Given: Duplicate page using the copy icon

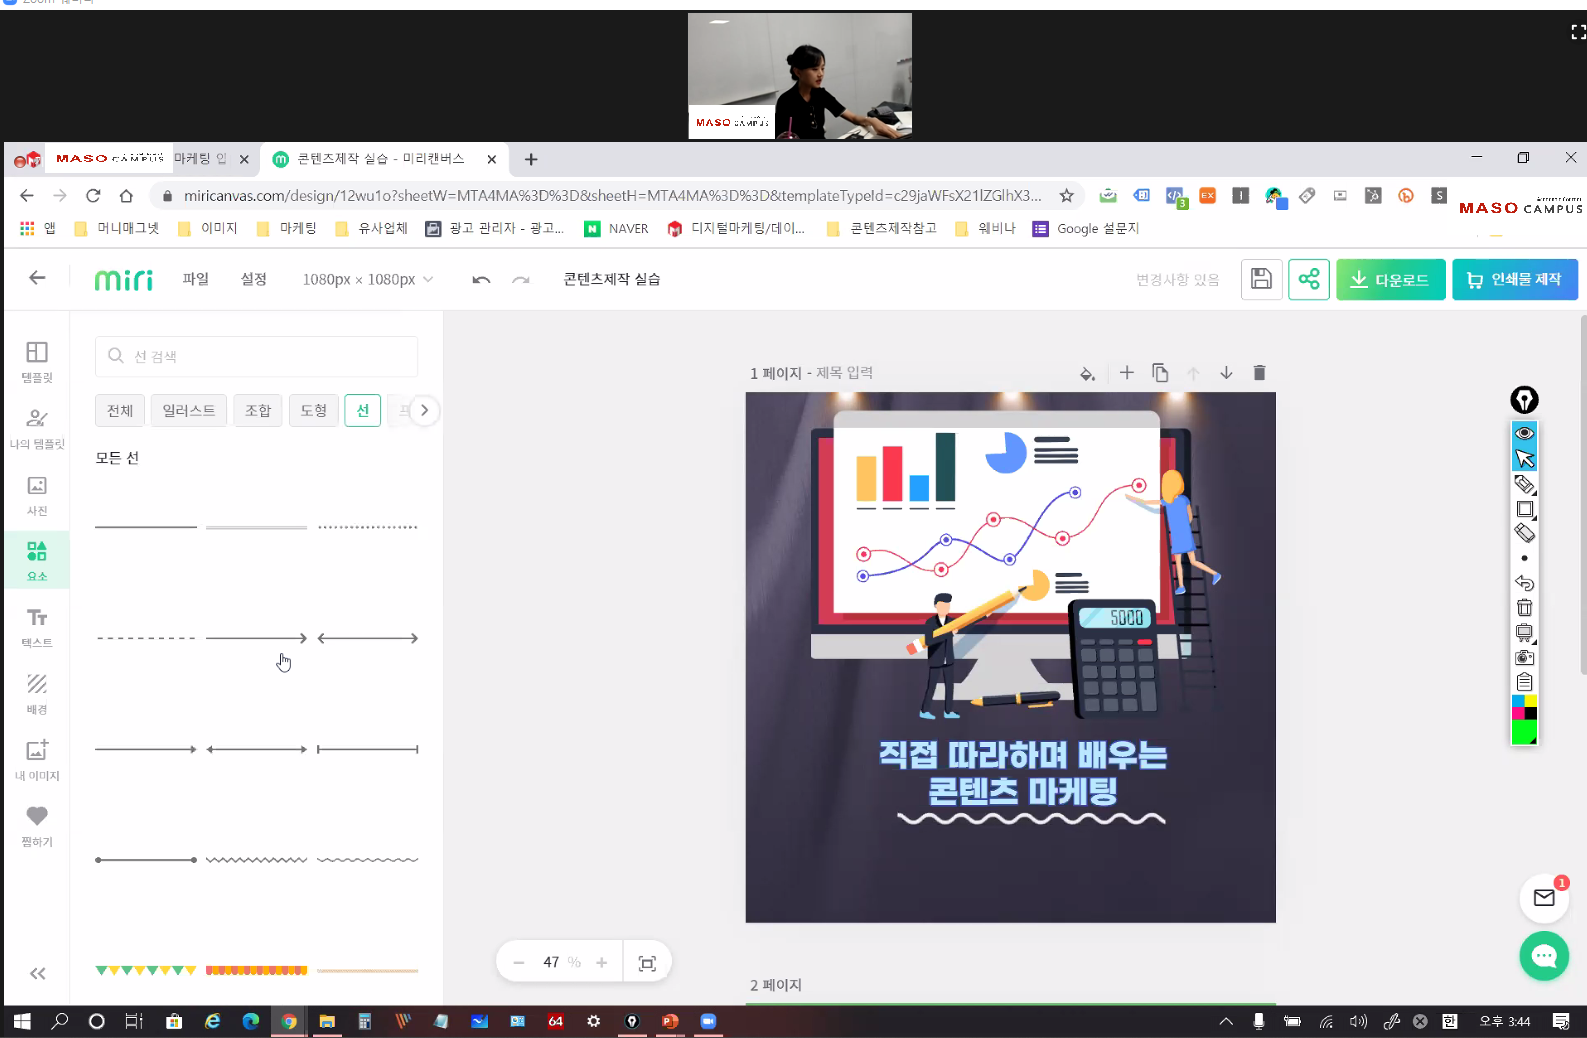Looking at the screenshot, I should point(1160,373).
